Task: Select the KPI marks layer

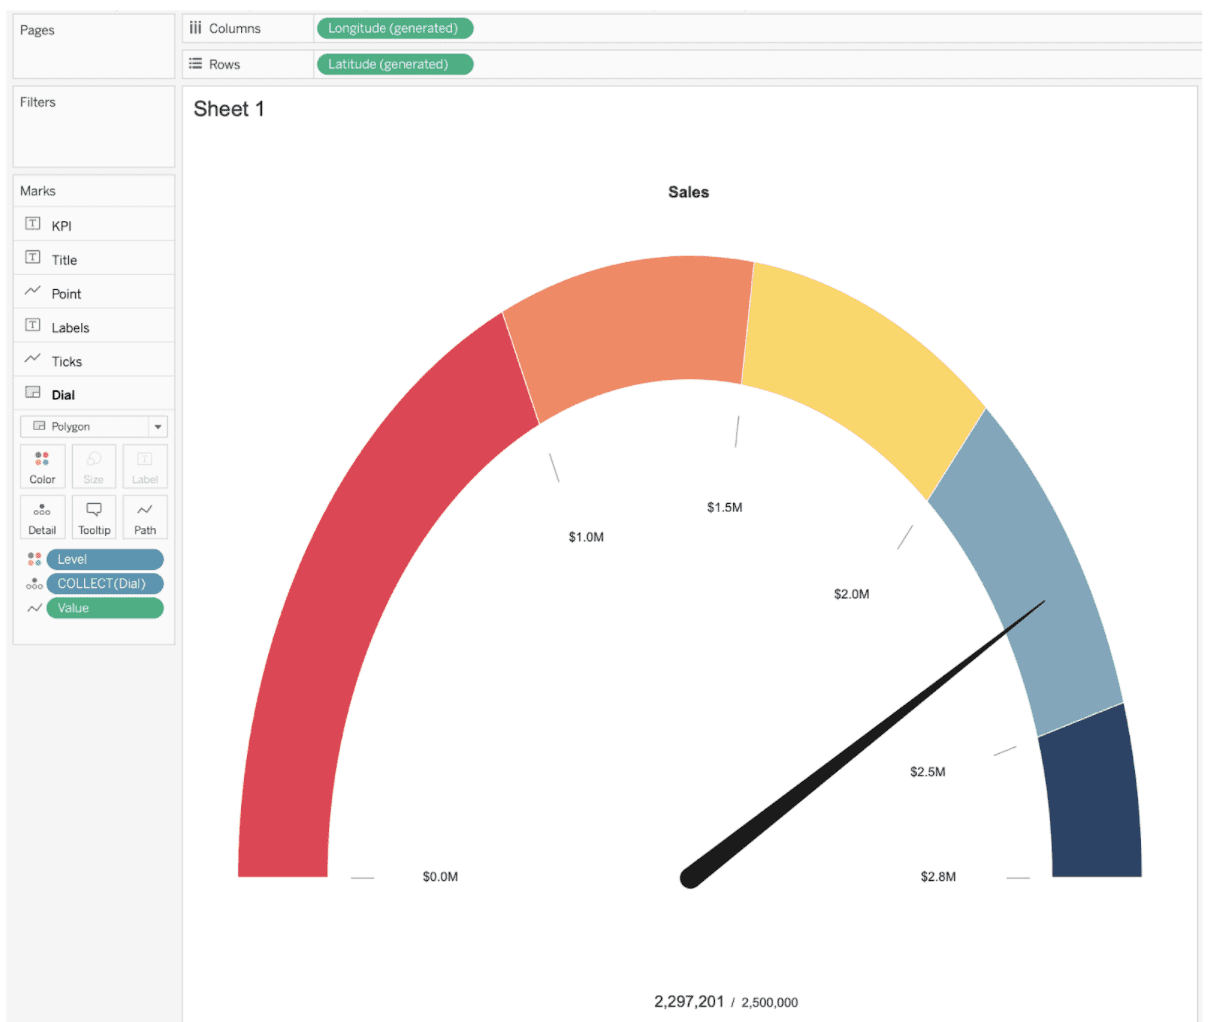Action: coord(61,224)
